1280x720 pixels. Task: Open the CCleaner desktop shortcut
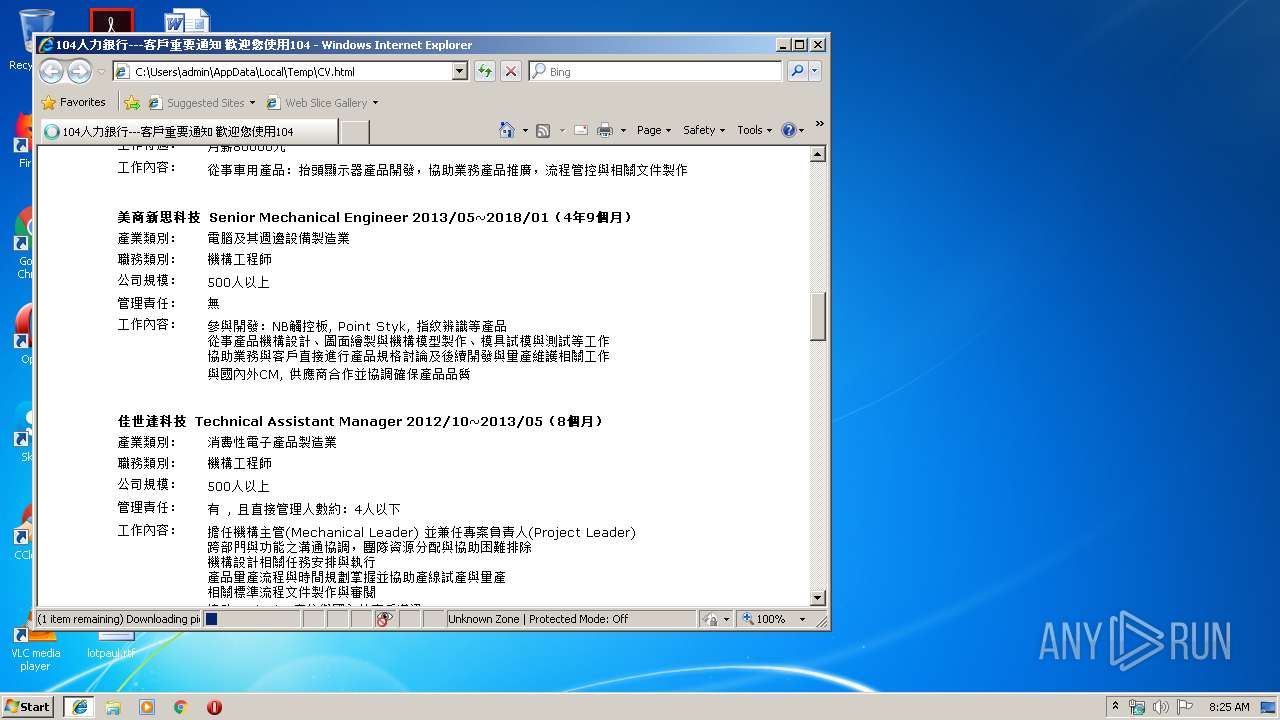[x=23, y=533]
